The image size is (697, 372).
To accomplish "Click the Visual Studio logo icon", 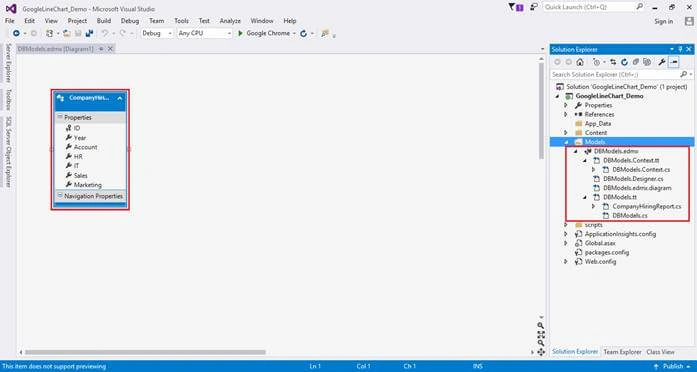I will pos(11,8).
